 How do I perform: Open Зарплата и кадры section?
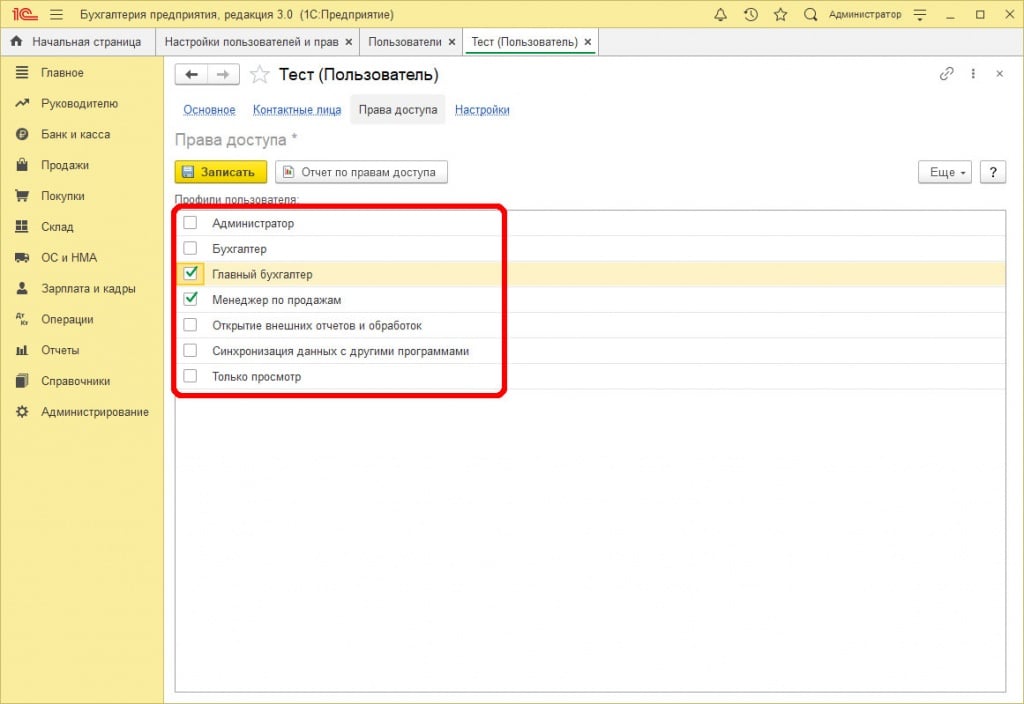(x=88, y=289)
